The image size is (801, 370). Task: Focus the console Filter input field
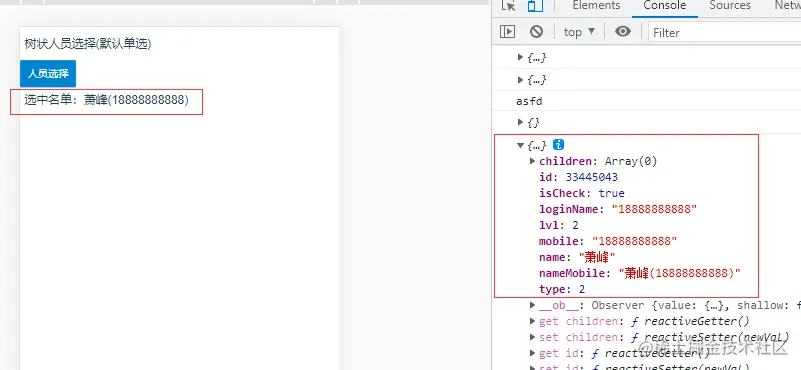tap(724, 32)
